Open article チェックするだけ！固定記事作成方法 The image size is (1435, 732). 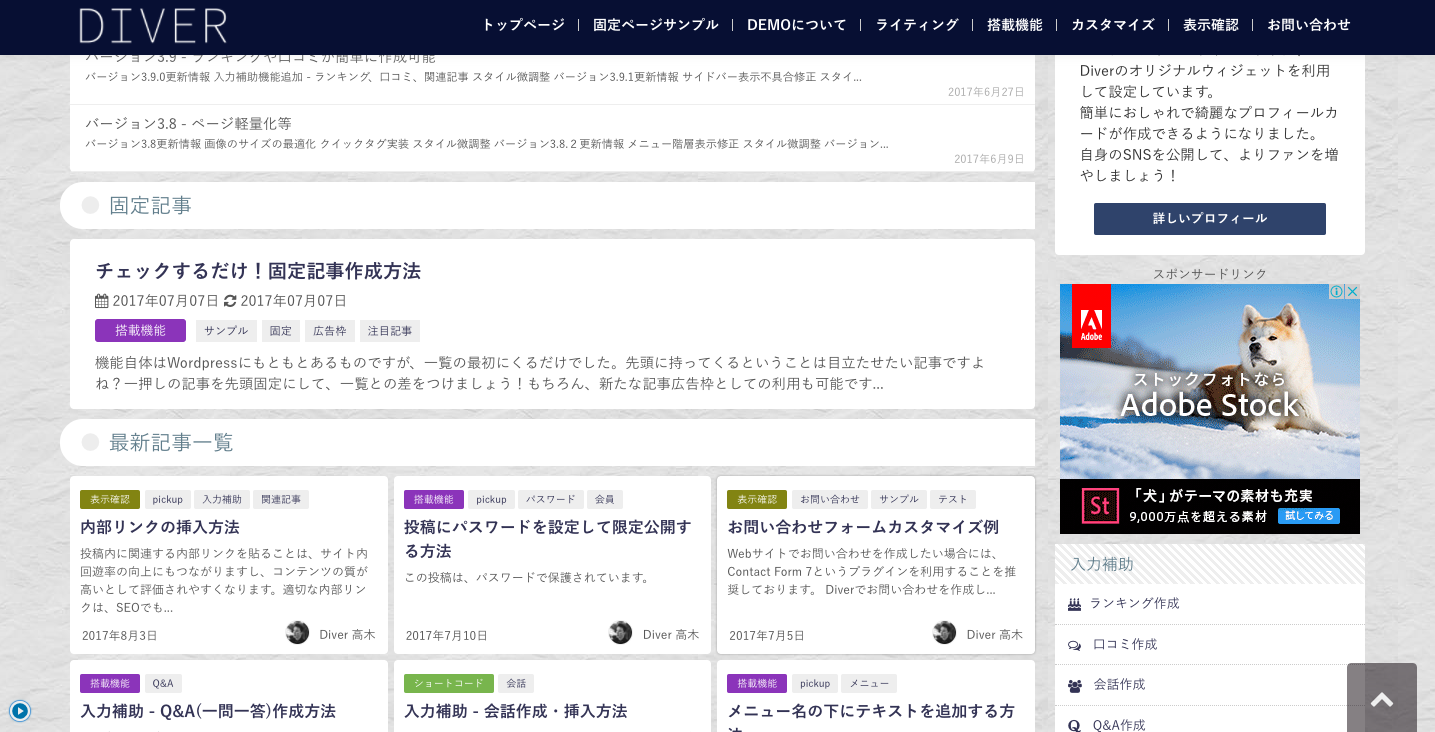pos(258,271)
